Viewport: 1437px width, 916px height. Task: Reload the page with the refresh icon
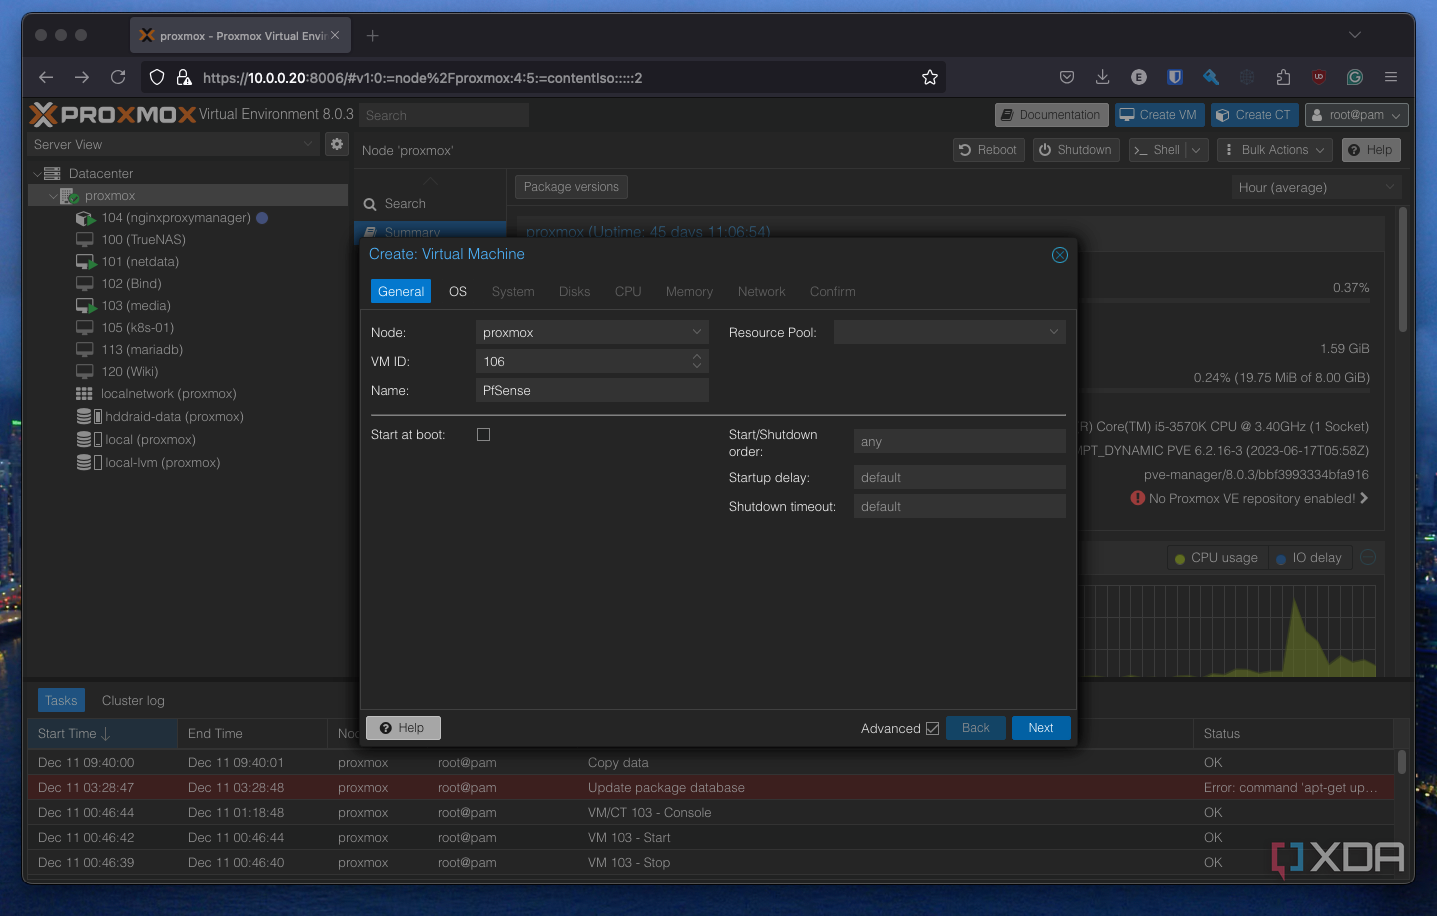(x=118, y=77)
